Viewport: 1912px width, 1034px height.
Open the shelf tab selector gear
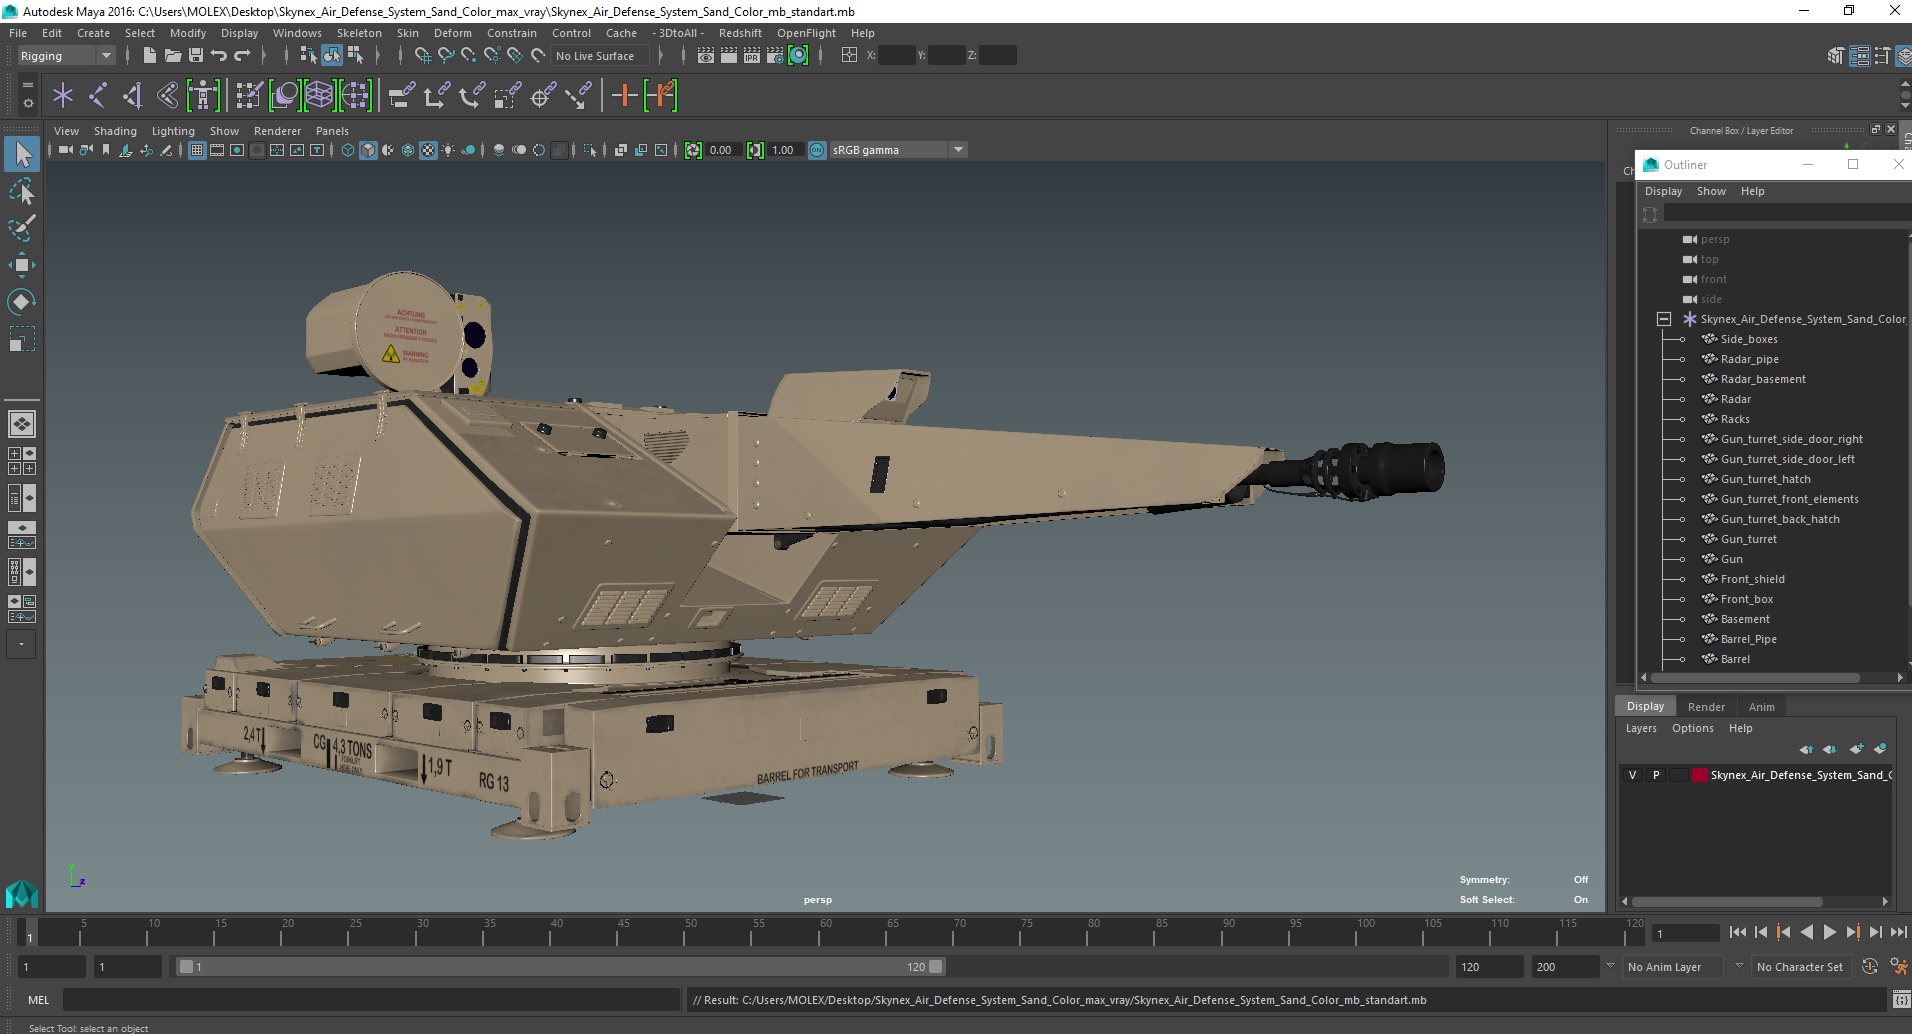pyautogui.click(x=27, y=102)
